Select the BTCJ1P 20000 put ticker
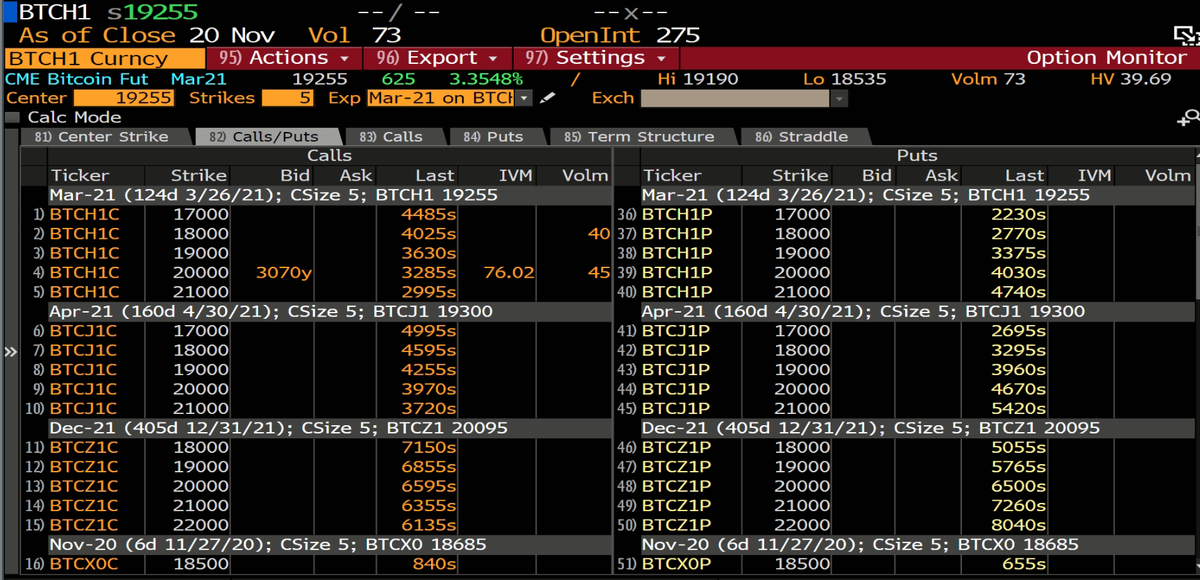The width and height of the screenshot is (1200, 580). point(676,389)
